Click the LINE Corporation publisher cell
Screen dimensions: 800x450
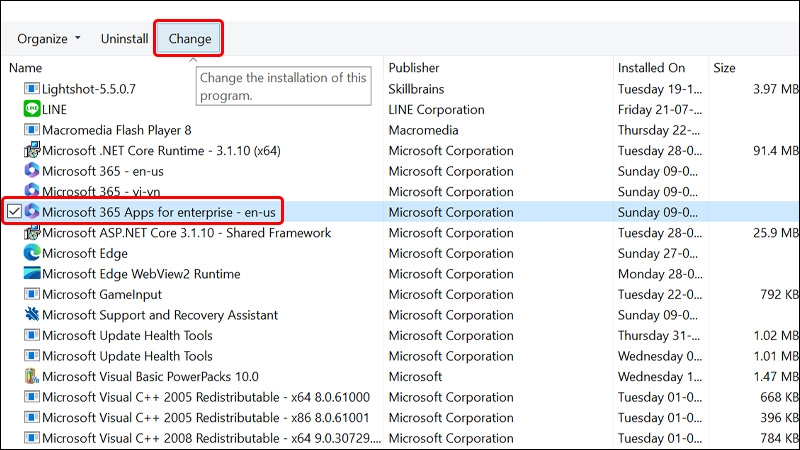tap(436, 110)
